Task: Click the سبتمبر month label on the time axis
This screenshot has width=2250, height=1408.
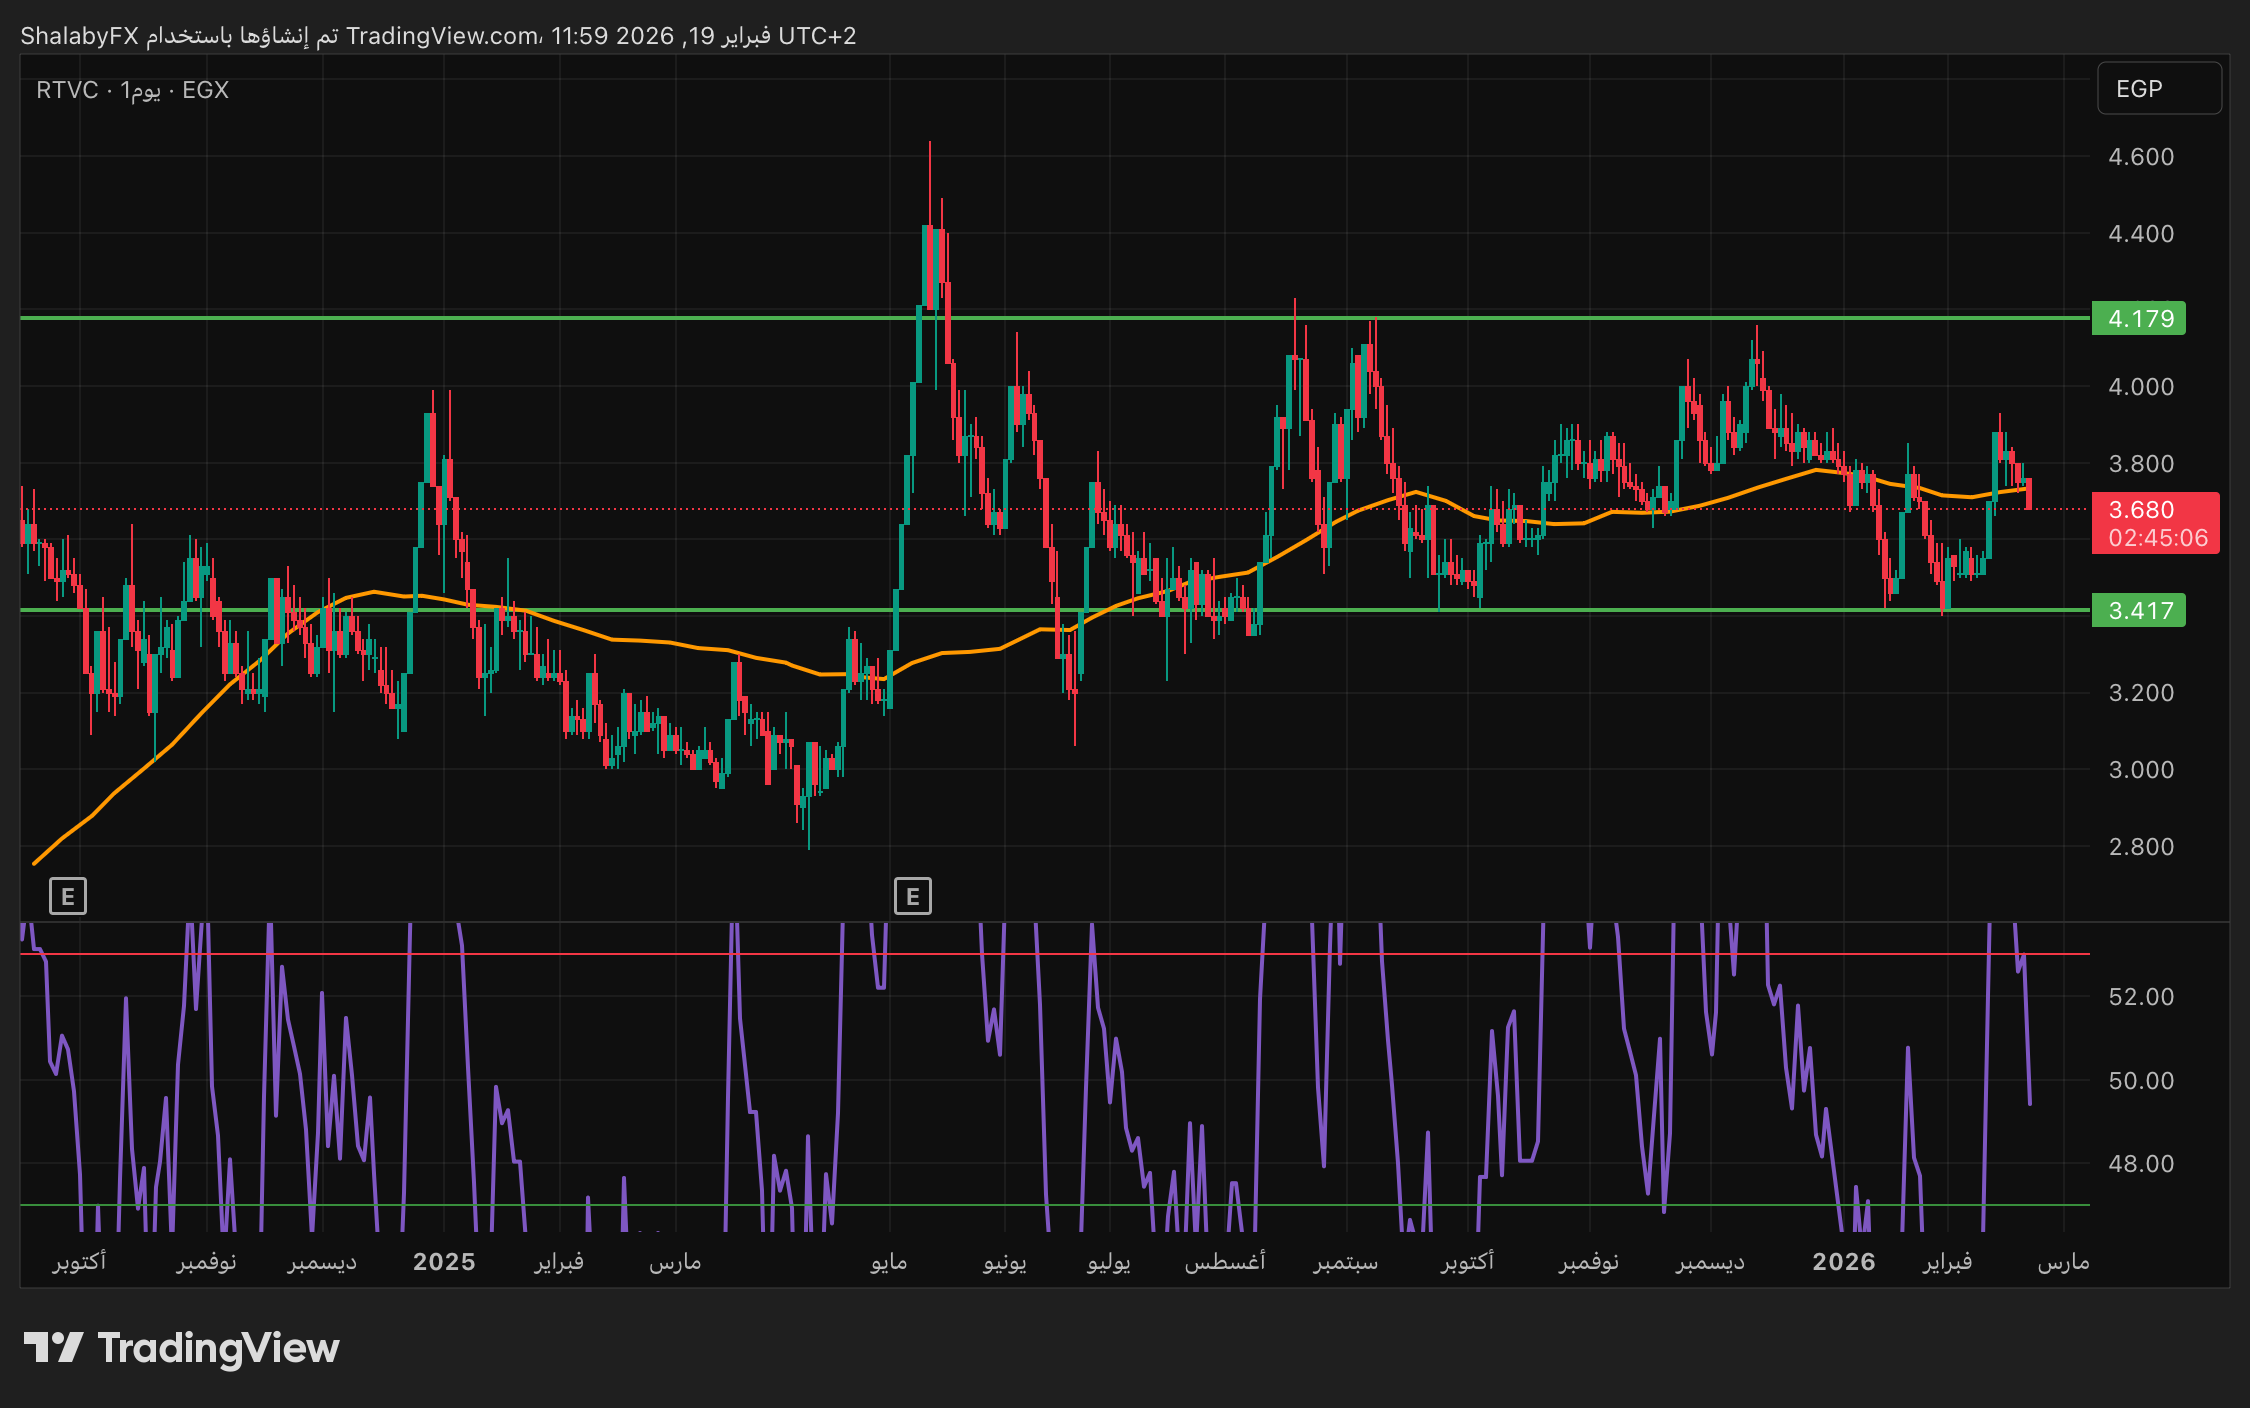Action: pos(1345,1262)
